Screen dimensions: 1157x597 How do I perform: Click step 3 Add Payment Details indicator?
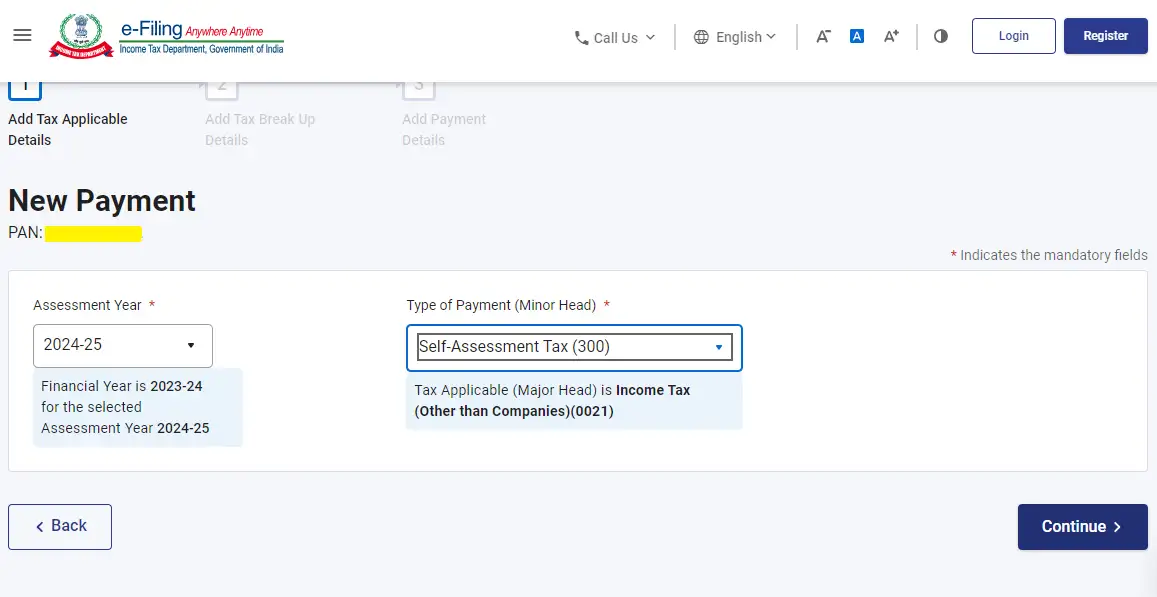point(418,85)
